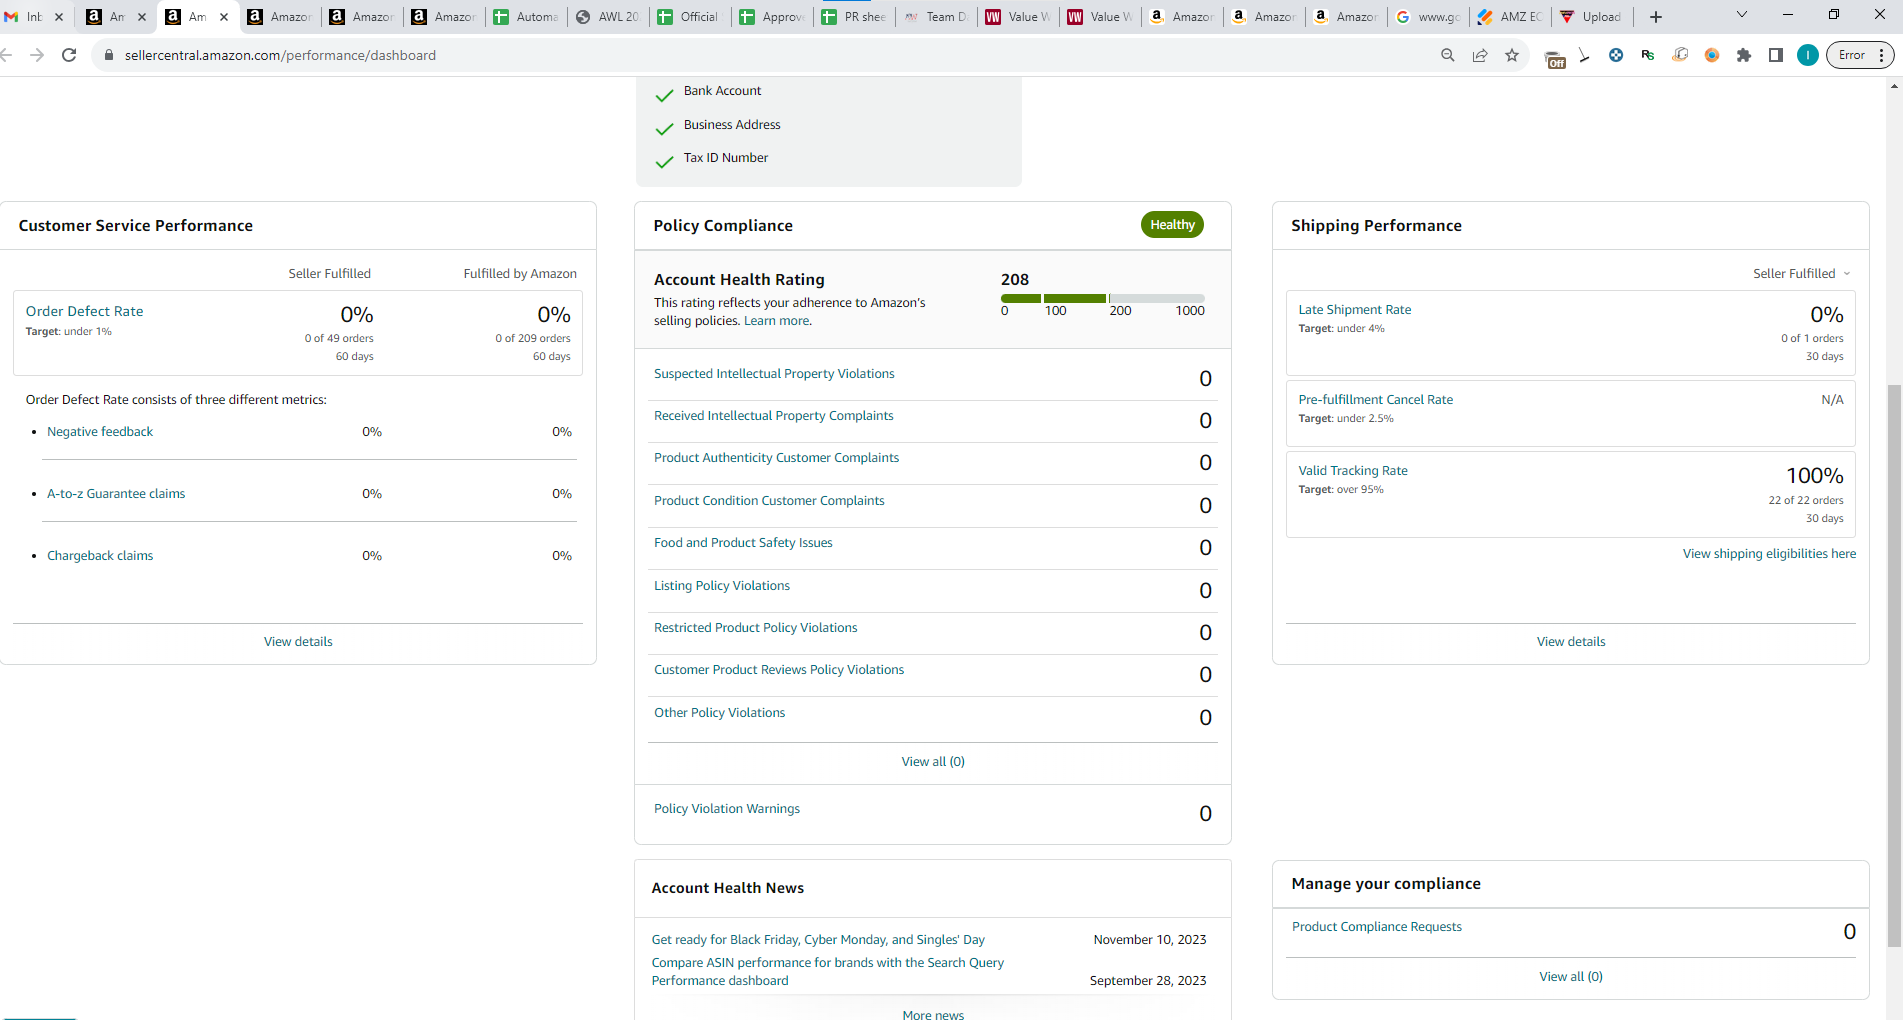Switch to the AWL 20 tab
1903x1020 pixels.
tap(607, 16)
